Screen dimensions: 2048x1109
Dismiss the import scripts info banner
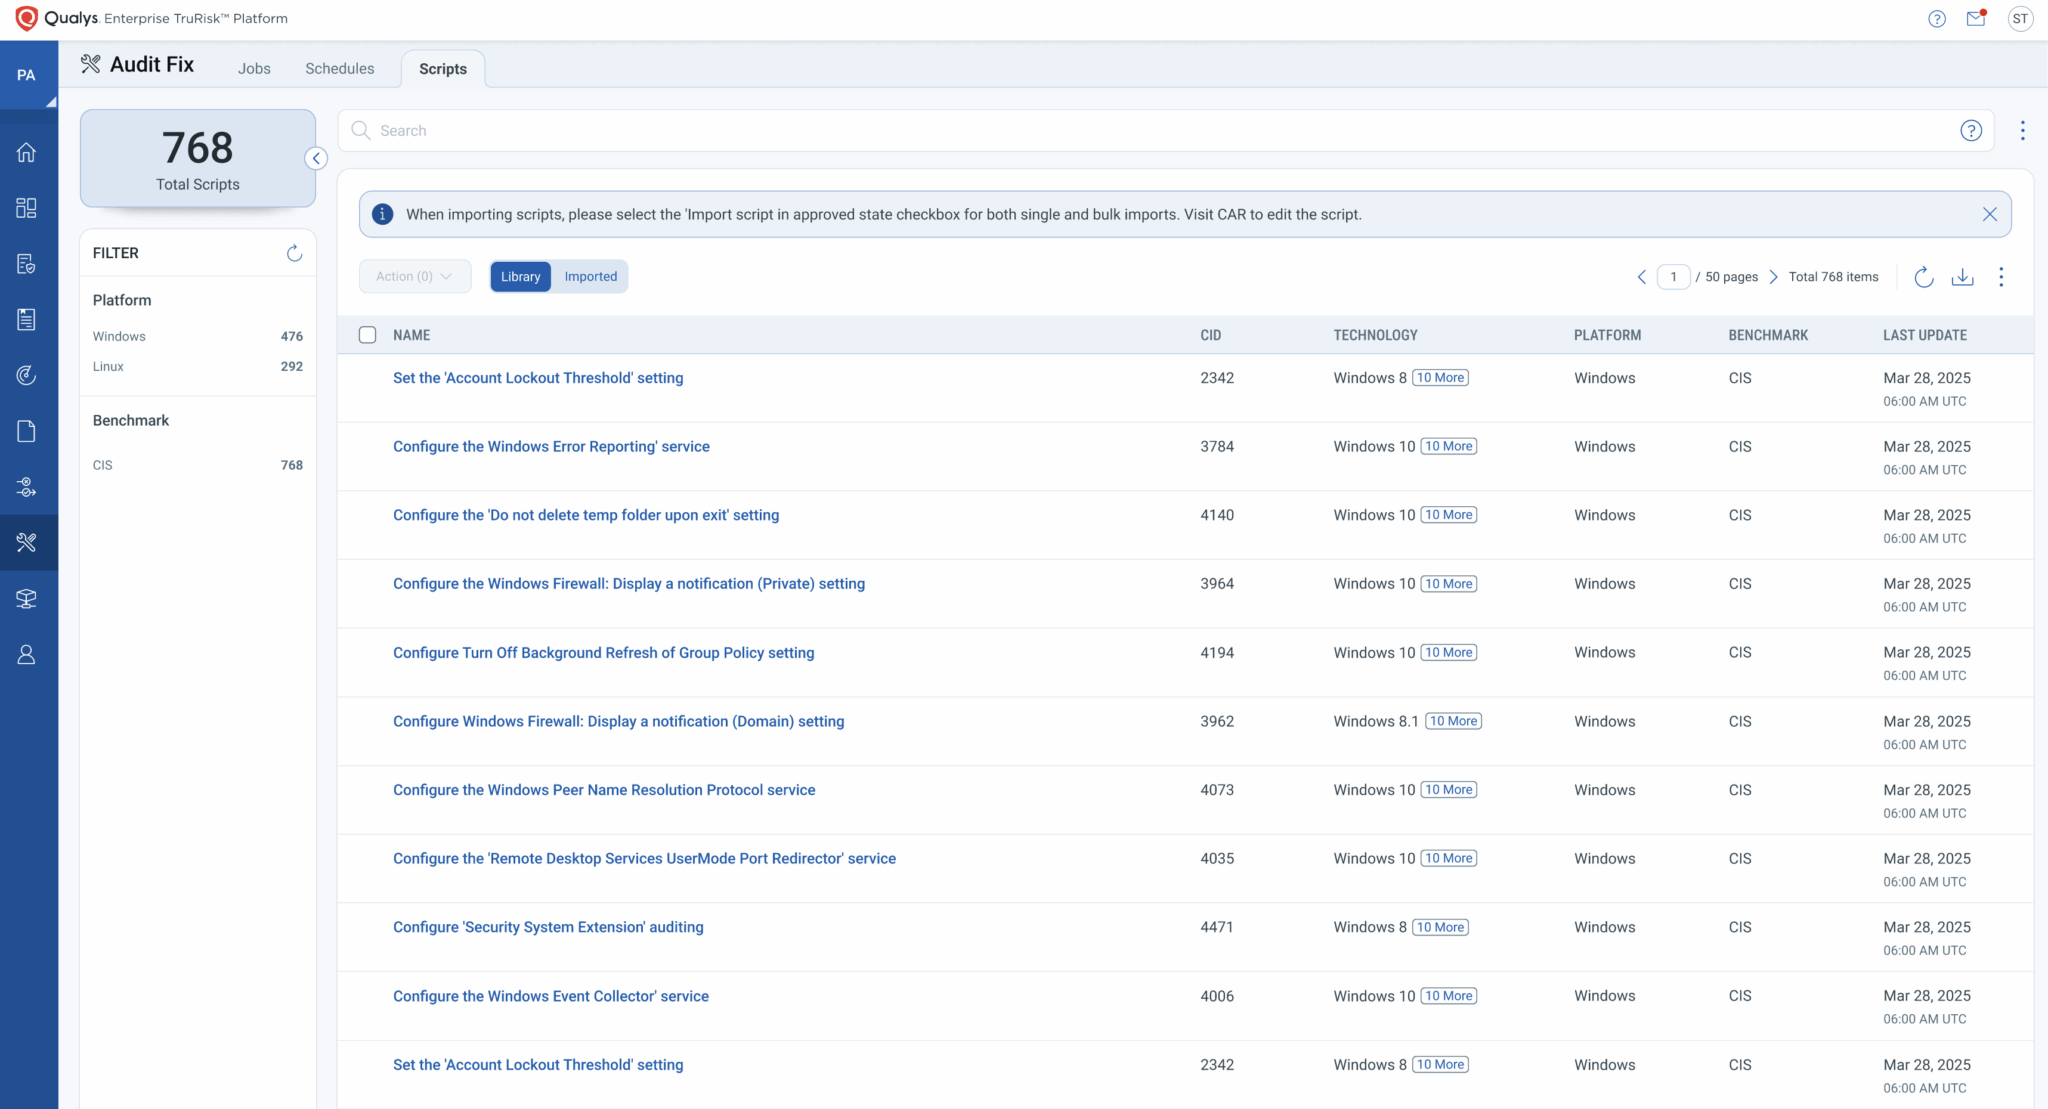point(1989,213)
